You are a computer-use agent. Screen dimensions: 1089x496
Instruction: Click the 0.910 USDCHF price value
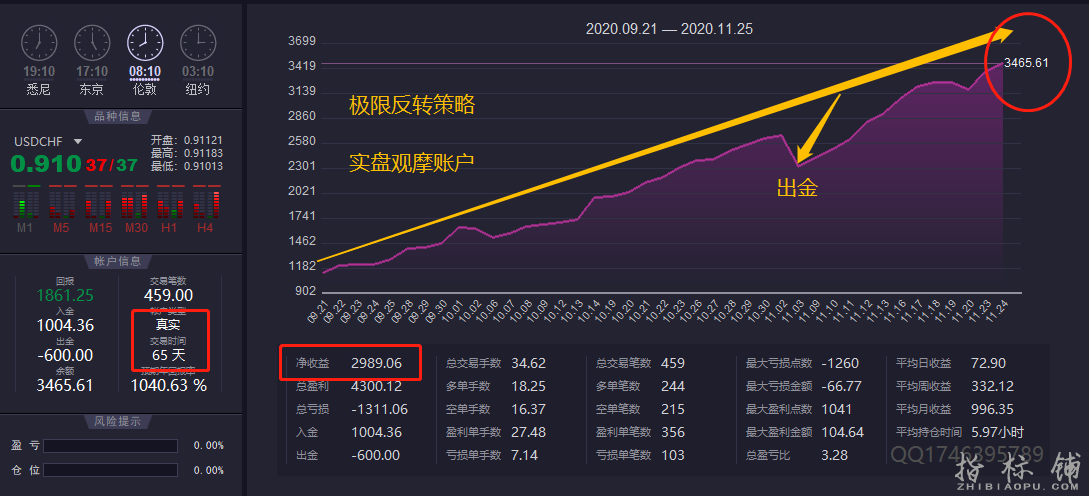(x=46, y=164)
